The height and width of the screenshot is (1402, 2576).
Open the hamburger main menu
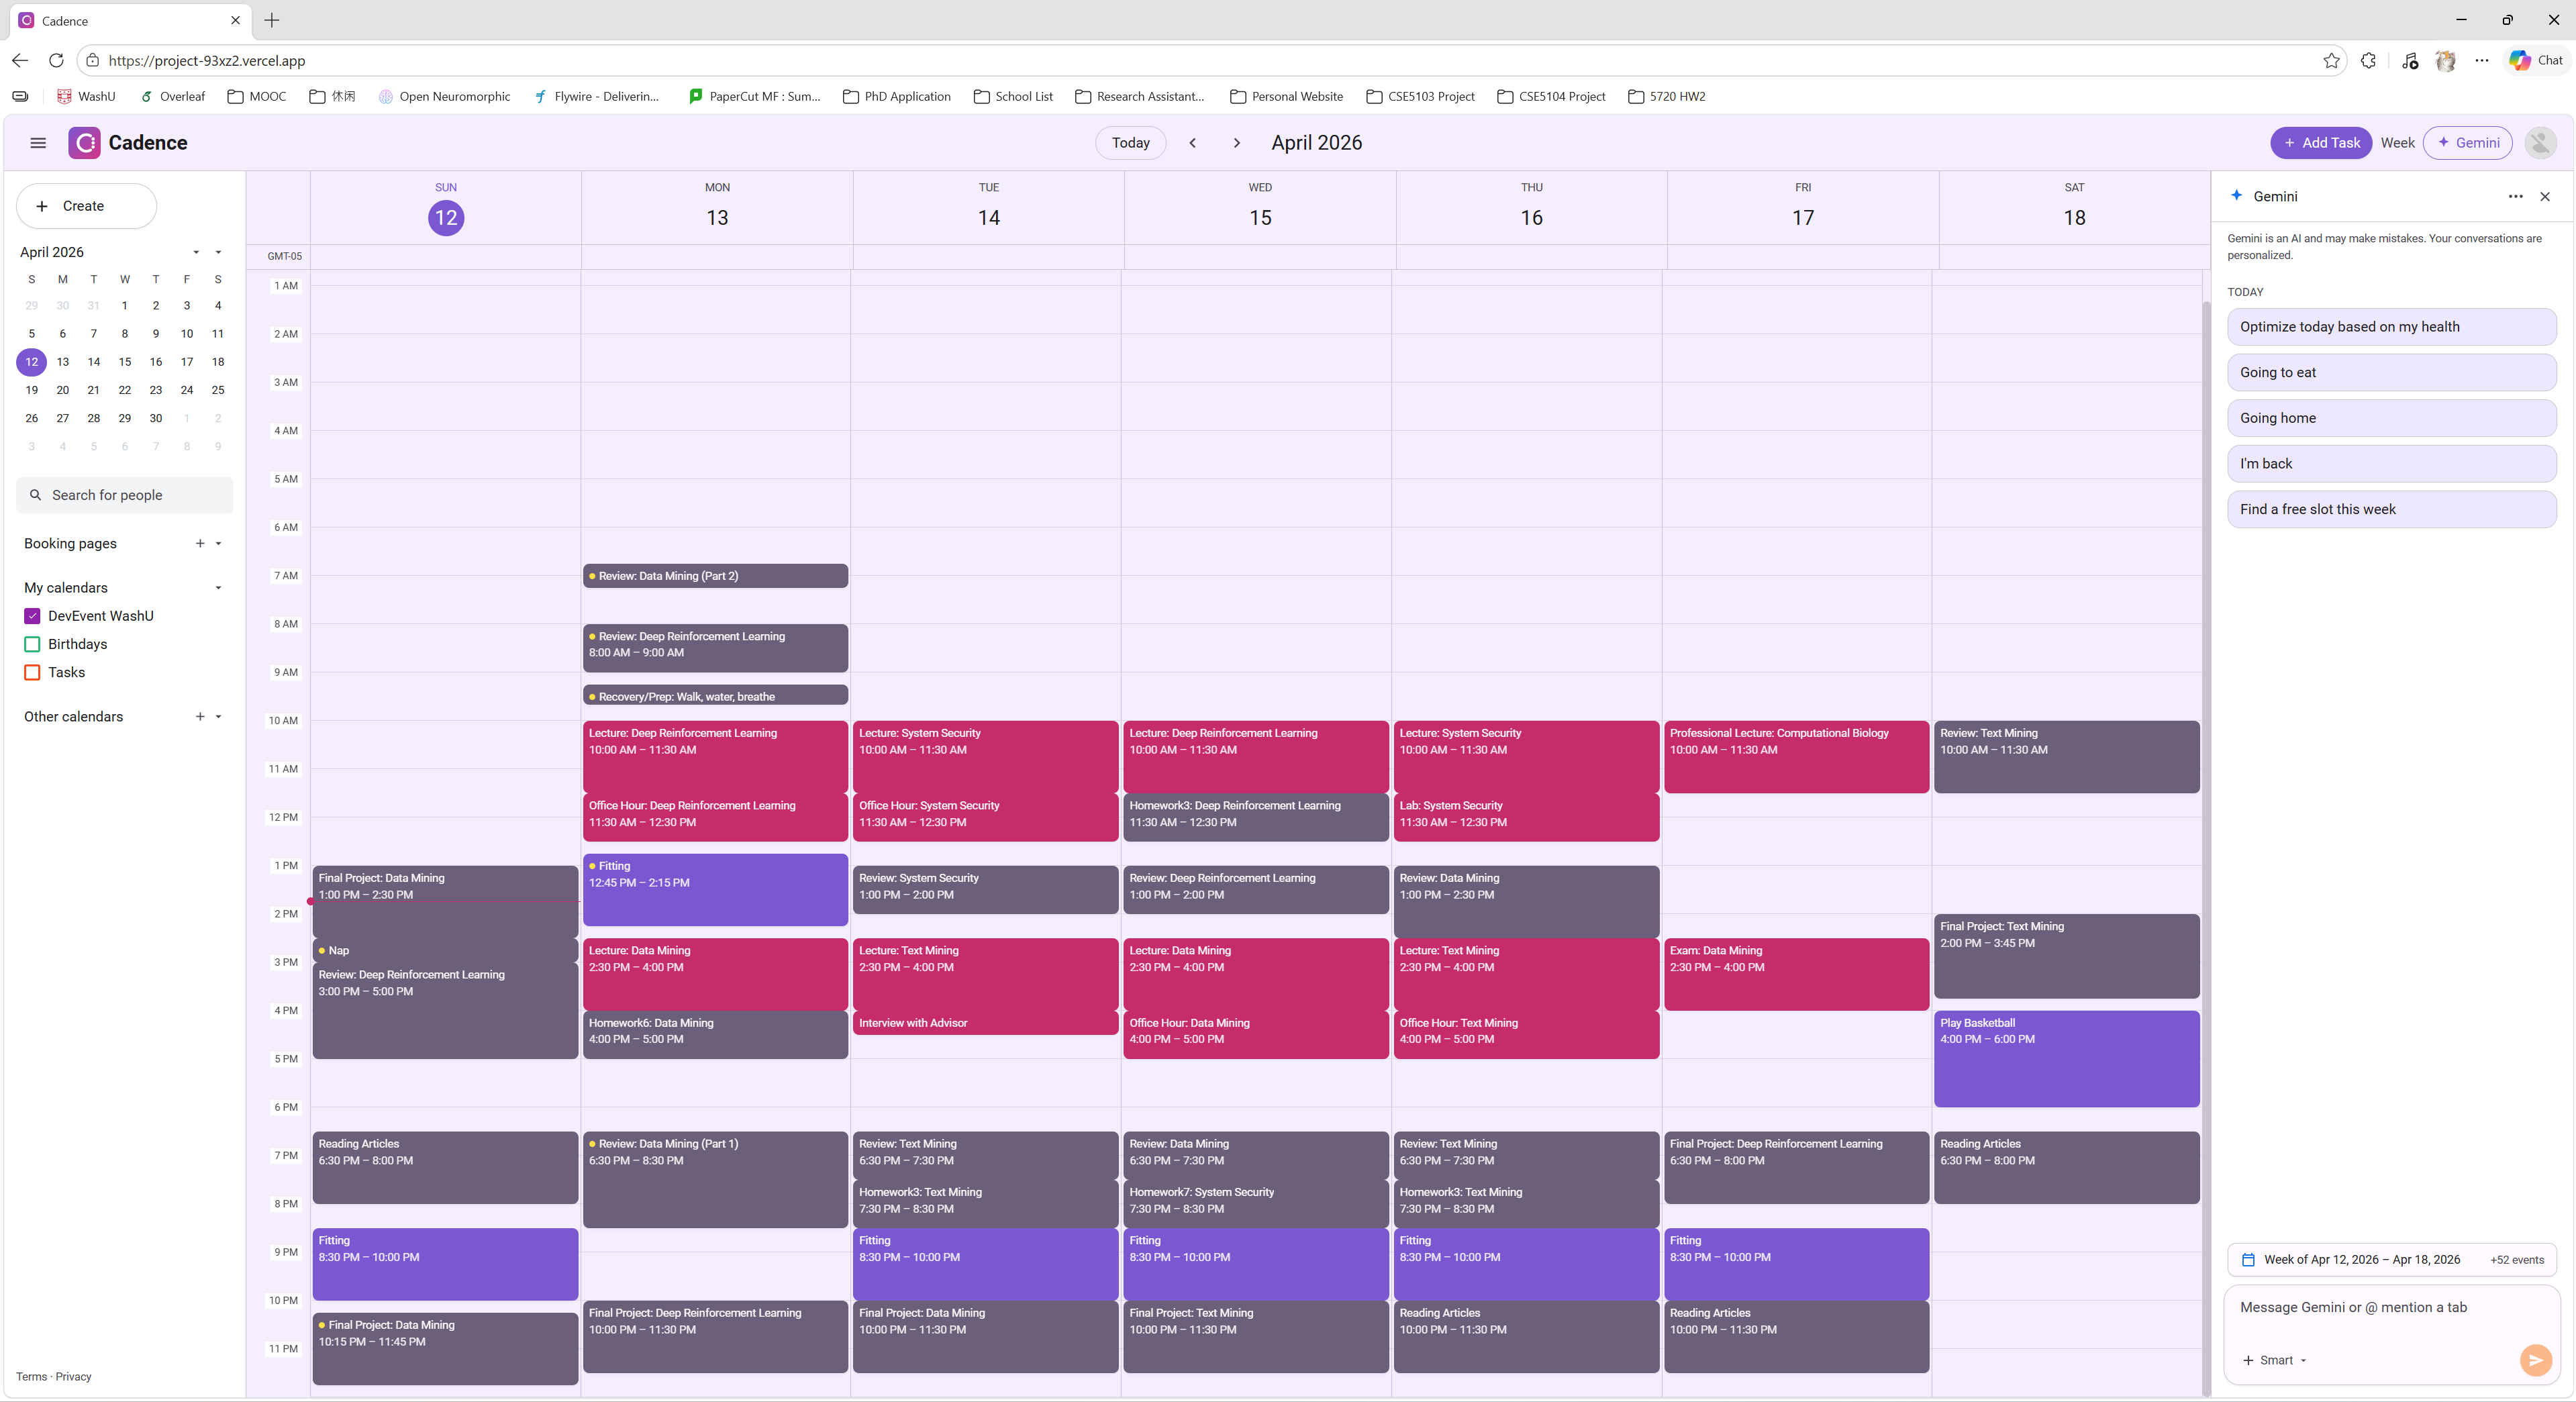click(x=38, y=143)
